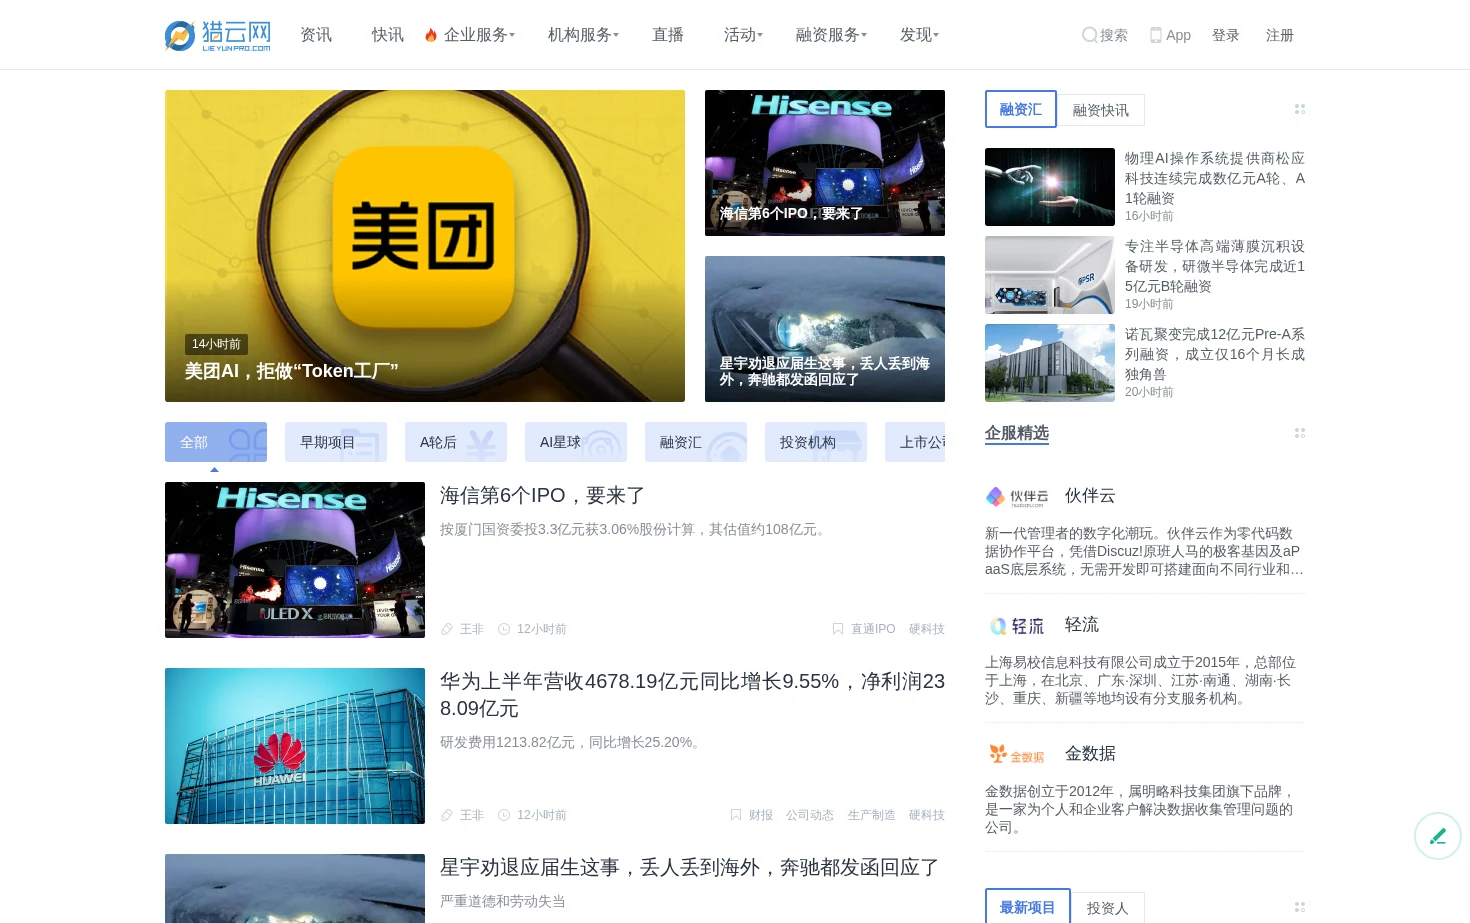Select the A轮后 category filter
1470x923 pixels.
[x=456, y=442]
